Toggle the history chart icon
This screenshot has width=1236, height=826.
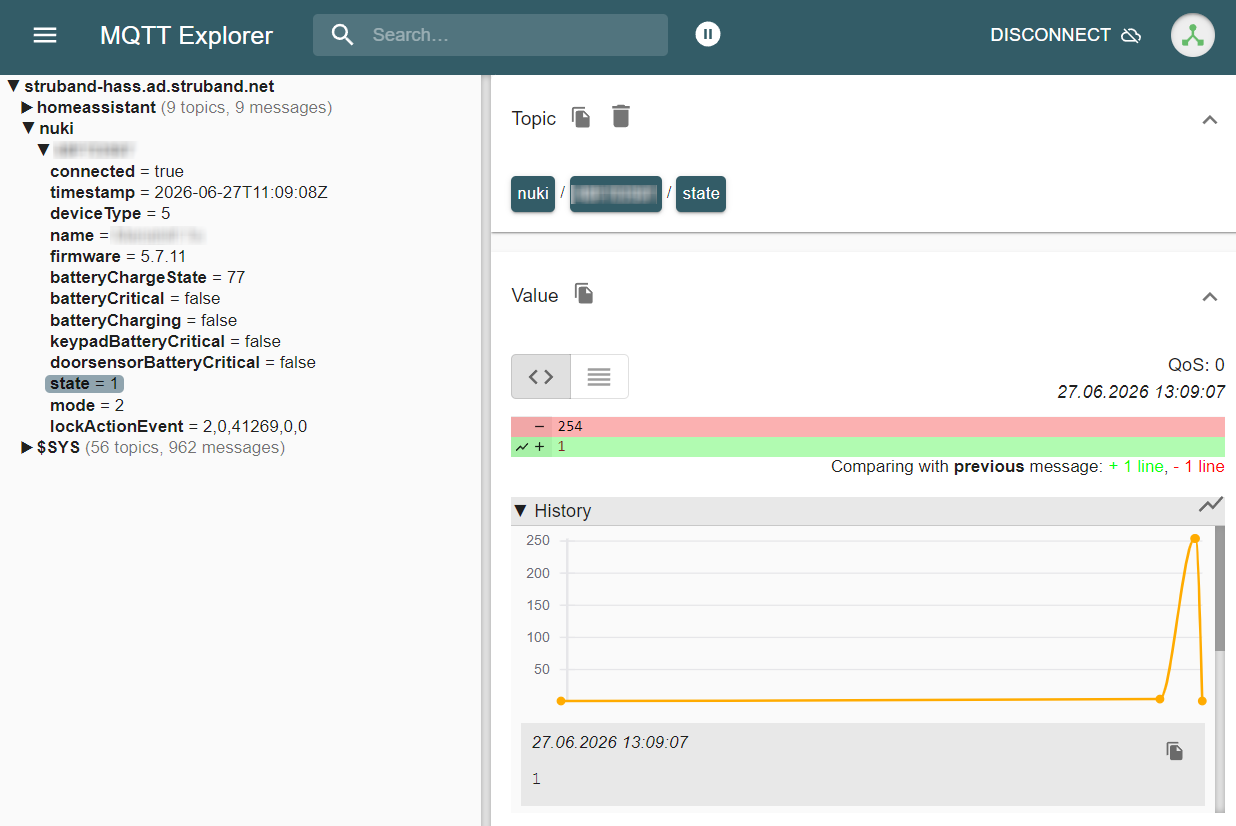pos(1211,505)
